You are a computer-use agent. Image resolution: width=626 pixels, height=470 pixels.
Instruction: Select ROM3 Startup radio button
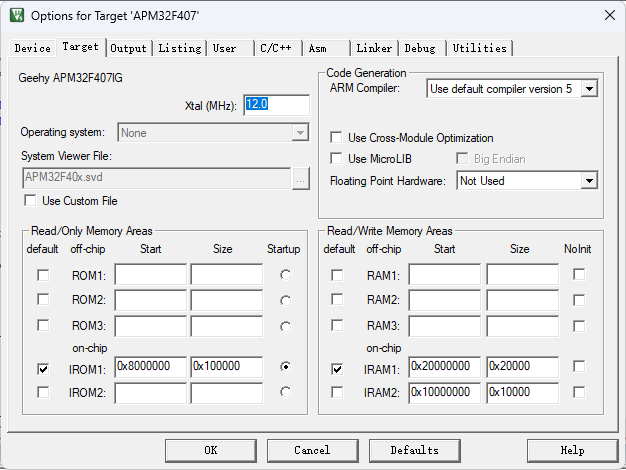[x=285, y=327]
